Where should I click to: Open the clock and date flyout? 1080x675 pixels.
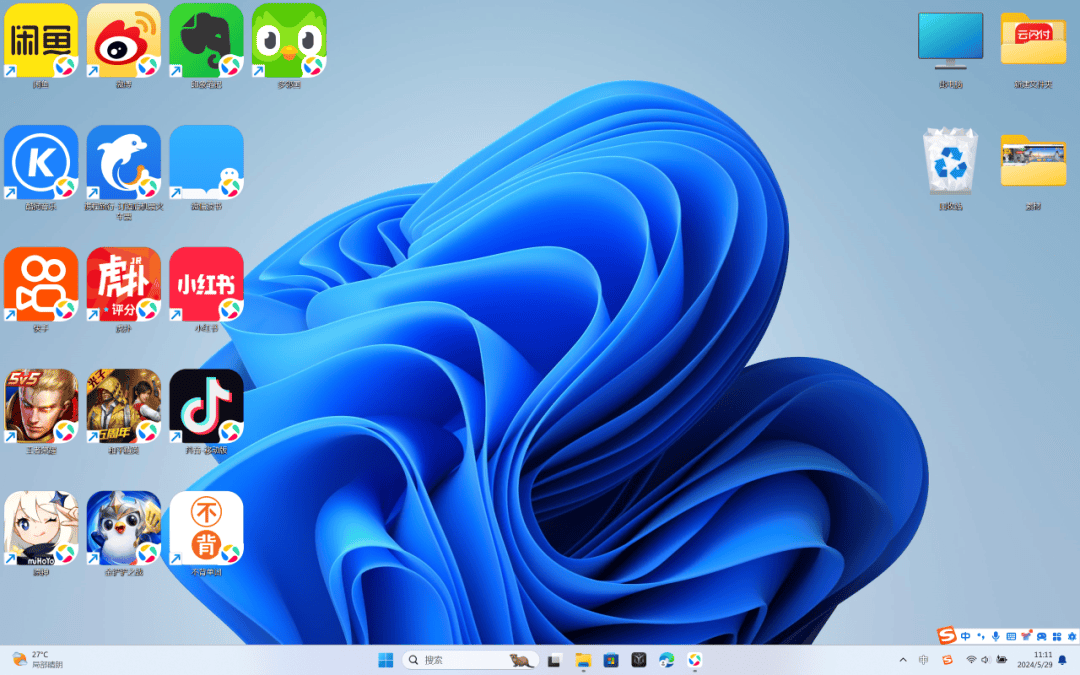(x=1033, y=659)
